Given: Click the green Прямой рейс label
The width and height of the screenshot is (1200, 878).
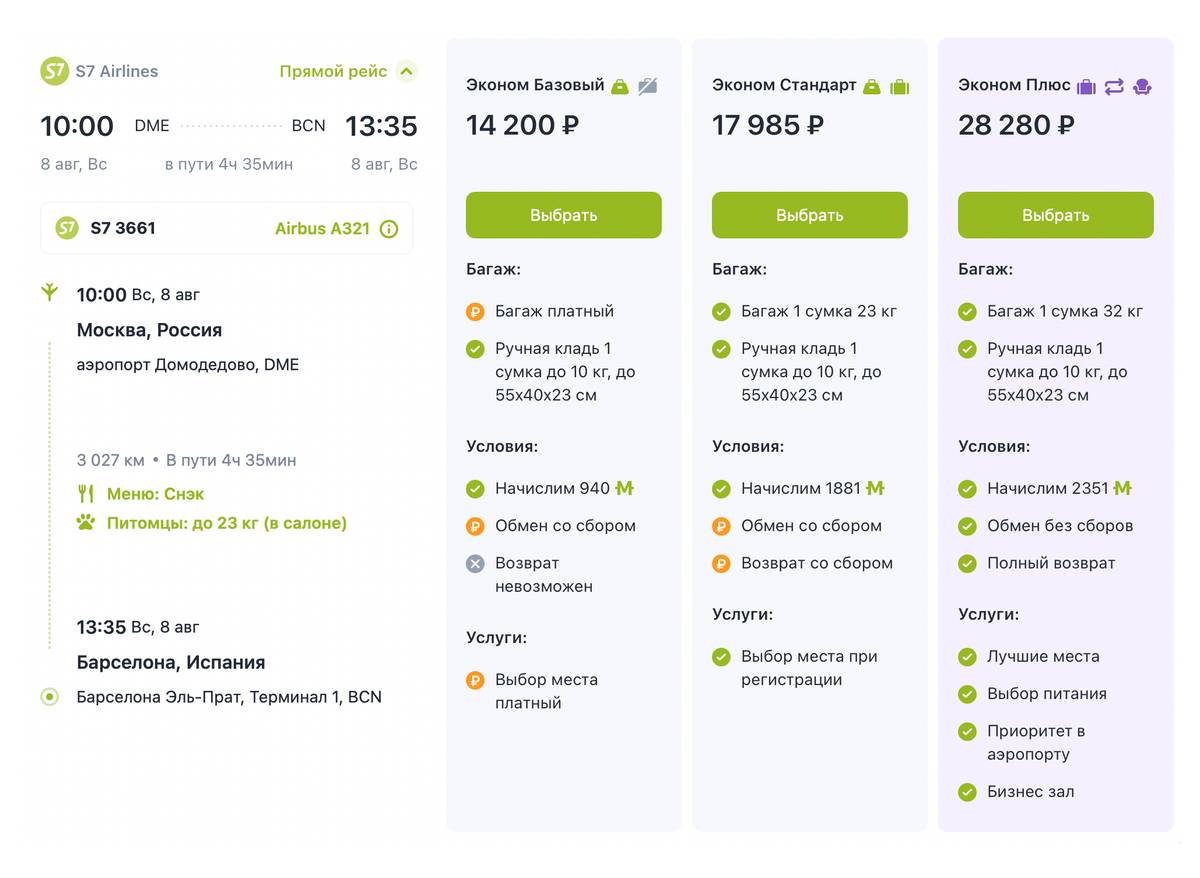Looking at the screenshot, I should (333, 71).
